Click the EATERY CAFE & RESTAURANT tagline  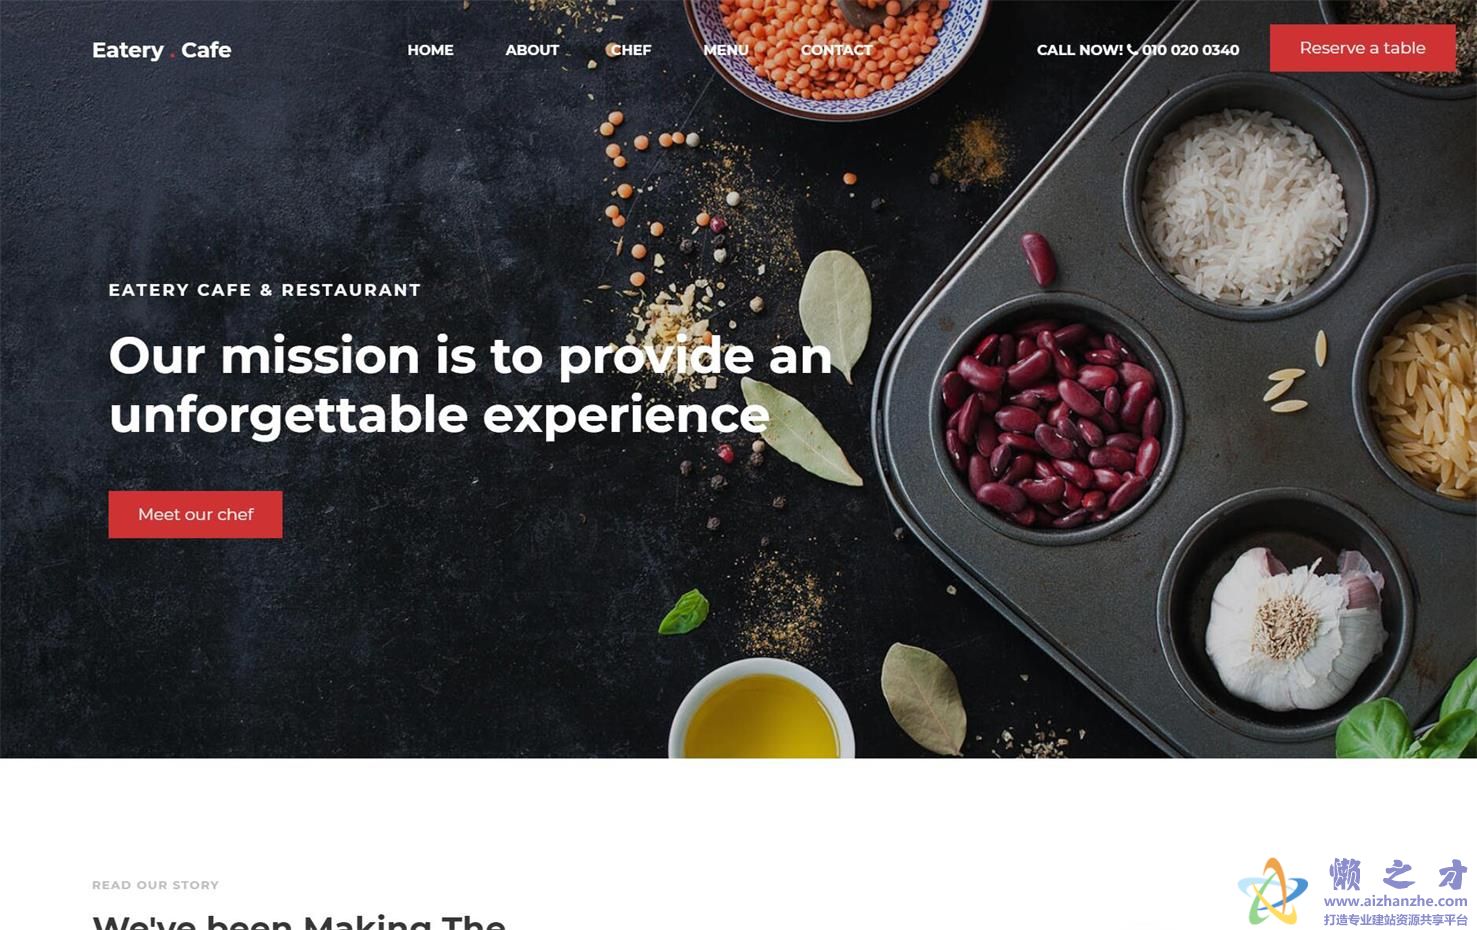point(265,290)
